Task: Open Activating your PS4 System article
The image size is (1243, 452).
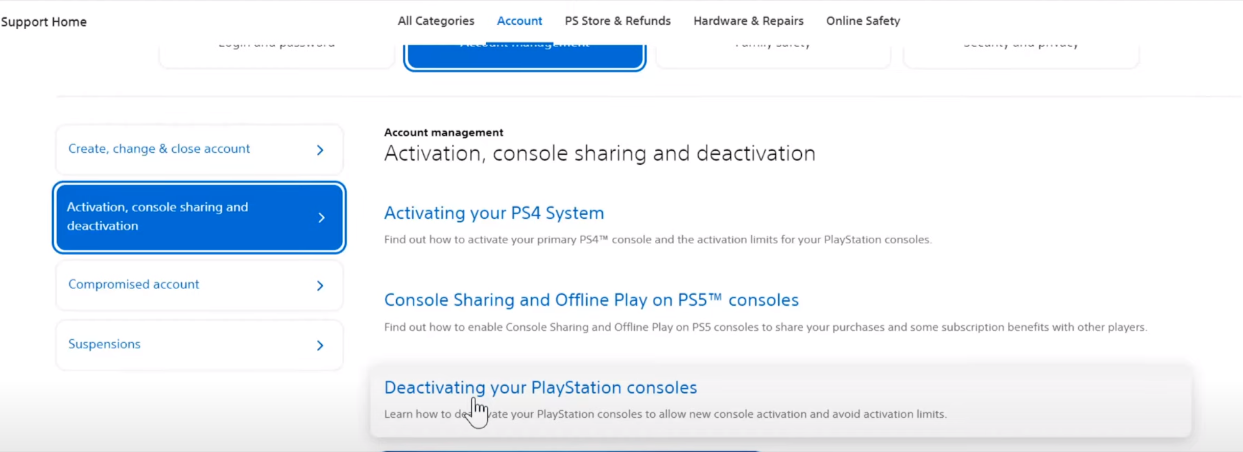Action: 494,213
